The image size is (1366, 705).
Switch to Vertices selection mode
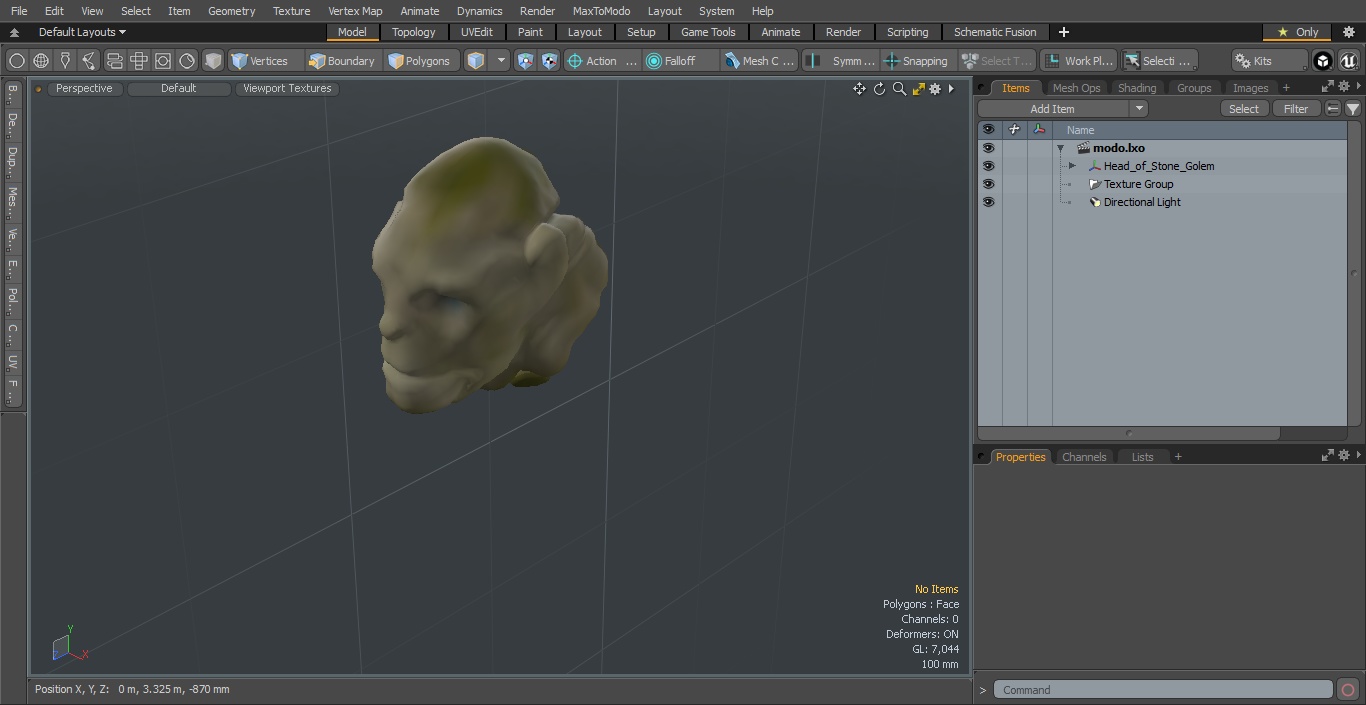point(265,61)
